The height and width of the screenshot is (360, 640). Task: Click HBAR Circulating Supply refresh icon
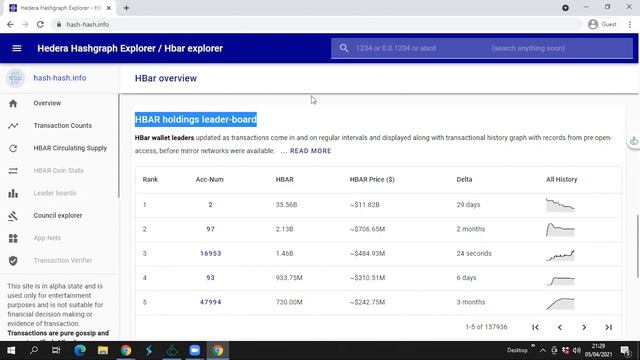13,148
